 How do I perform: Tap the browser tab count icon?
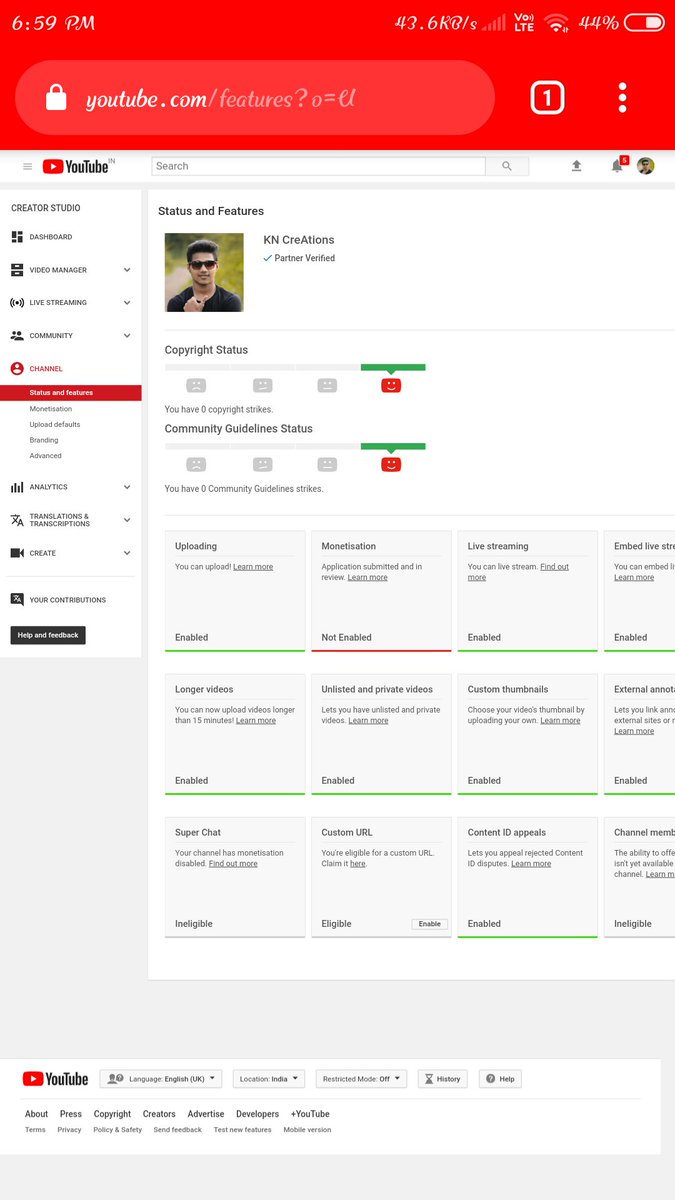(547, 98)
